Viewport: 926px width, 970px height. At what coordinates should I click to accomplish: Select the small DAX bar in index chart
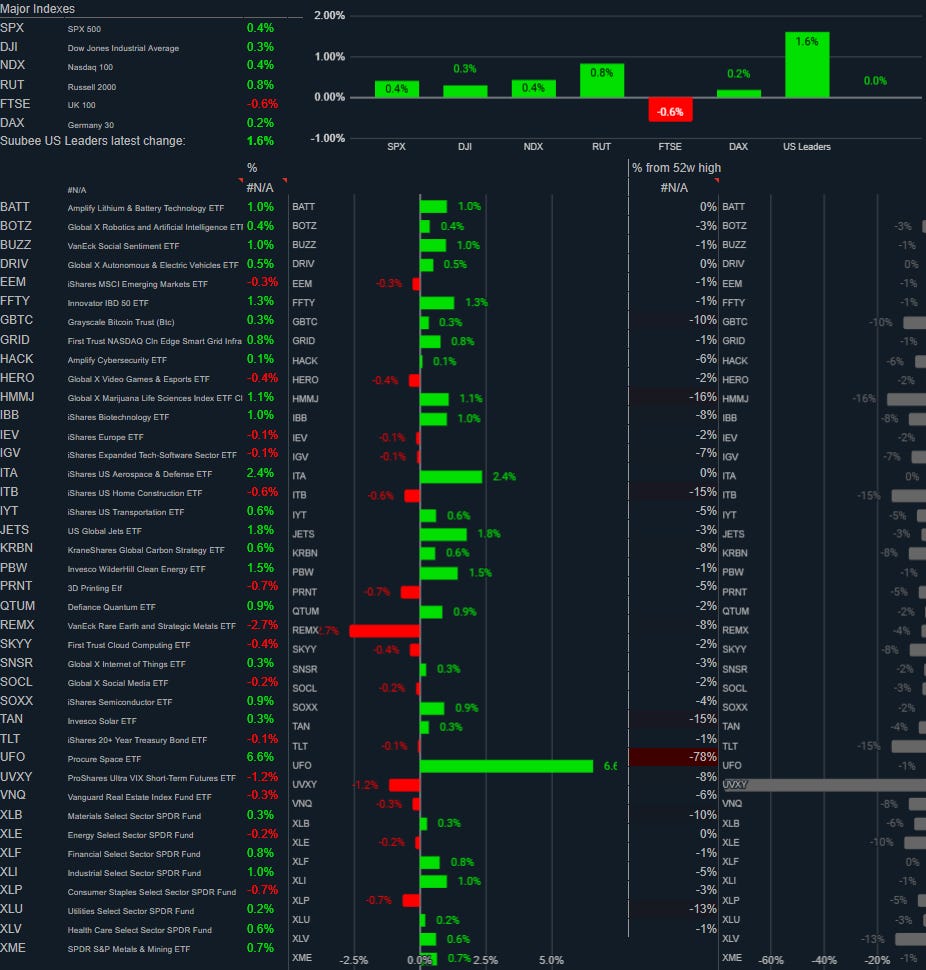click(x=739, y=94)
